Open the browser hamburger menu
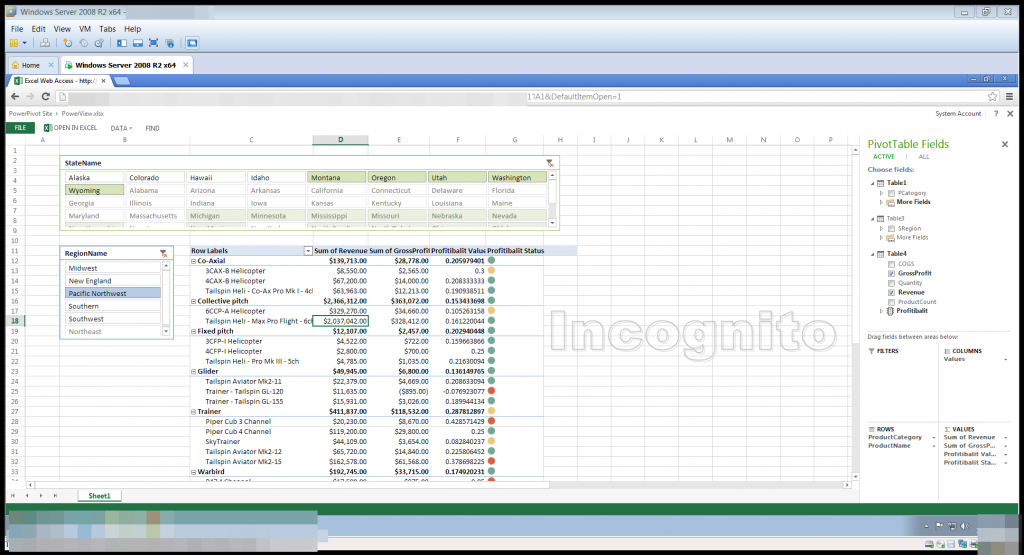Viewport: 1024px width, 555px height. tap(1010, 97)
